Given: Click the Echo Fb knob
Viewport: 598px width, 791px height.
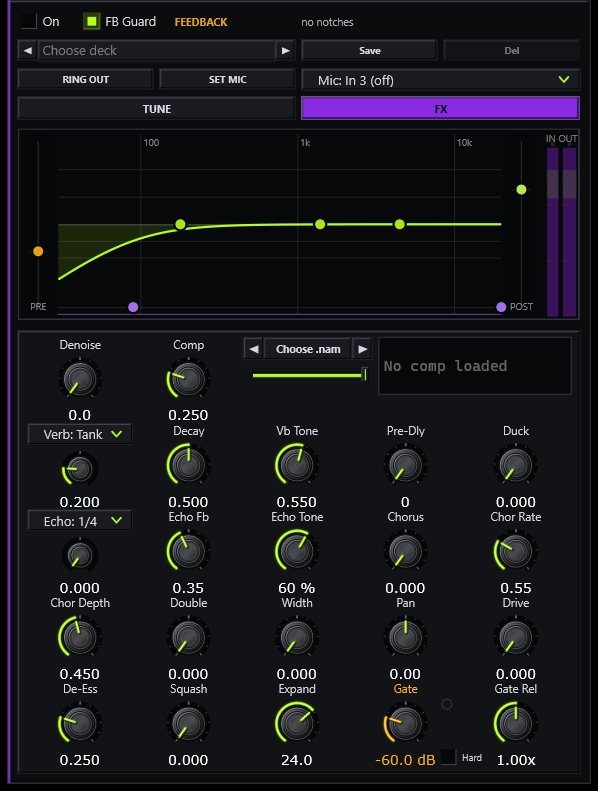Looking at the screenshot, I should click(188, 551).
